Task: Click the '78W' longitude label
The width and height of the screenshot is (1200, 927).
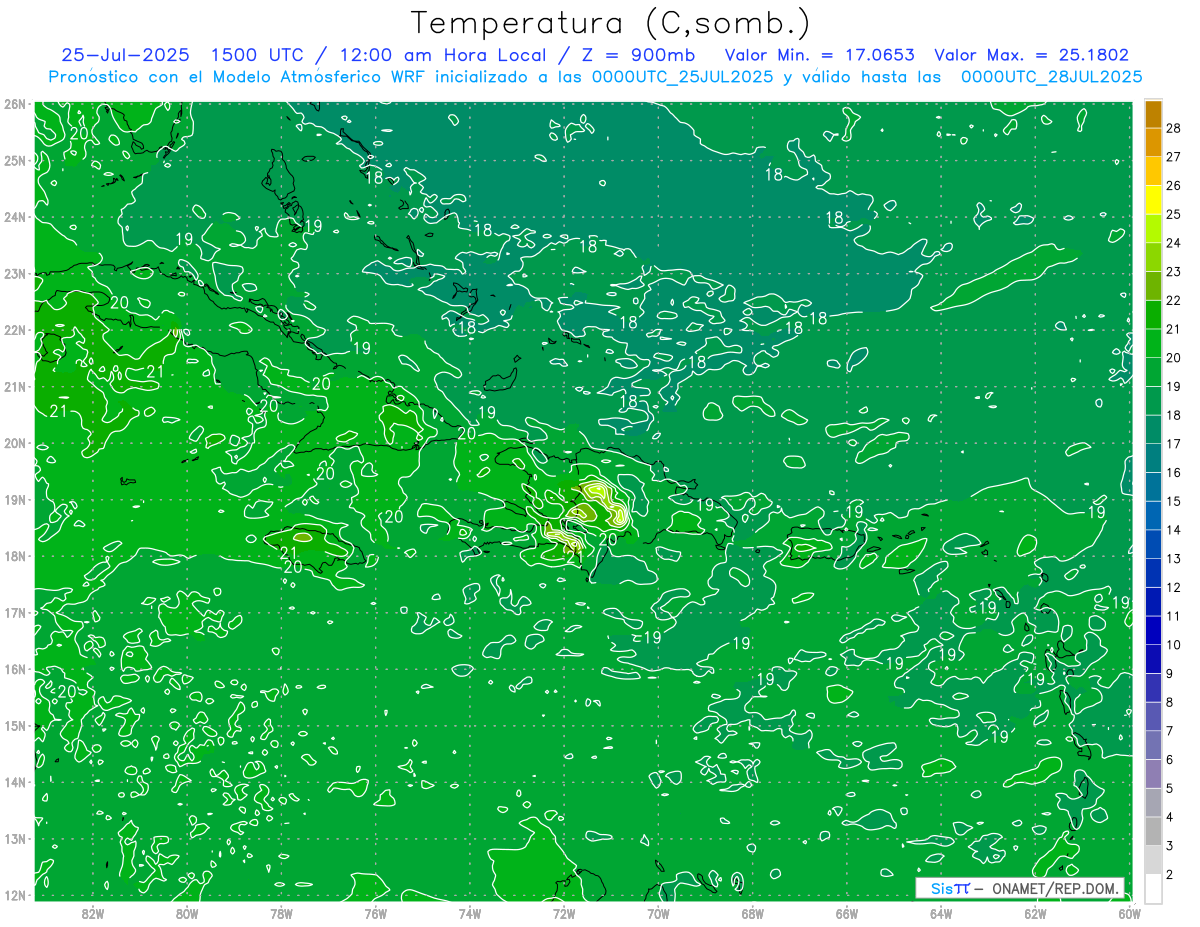Action: [x=281, y=913]
